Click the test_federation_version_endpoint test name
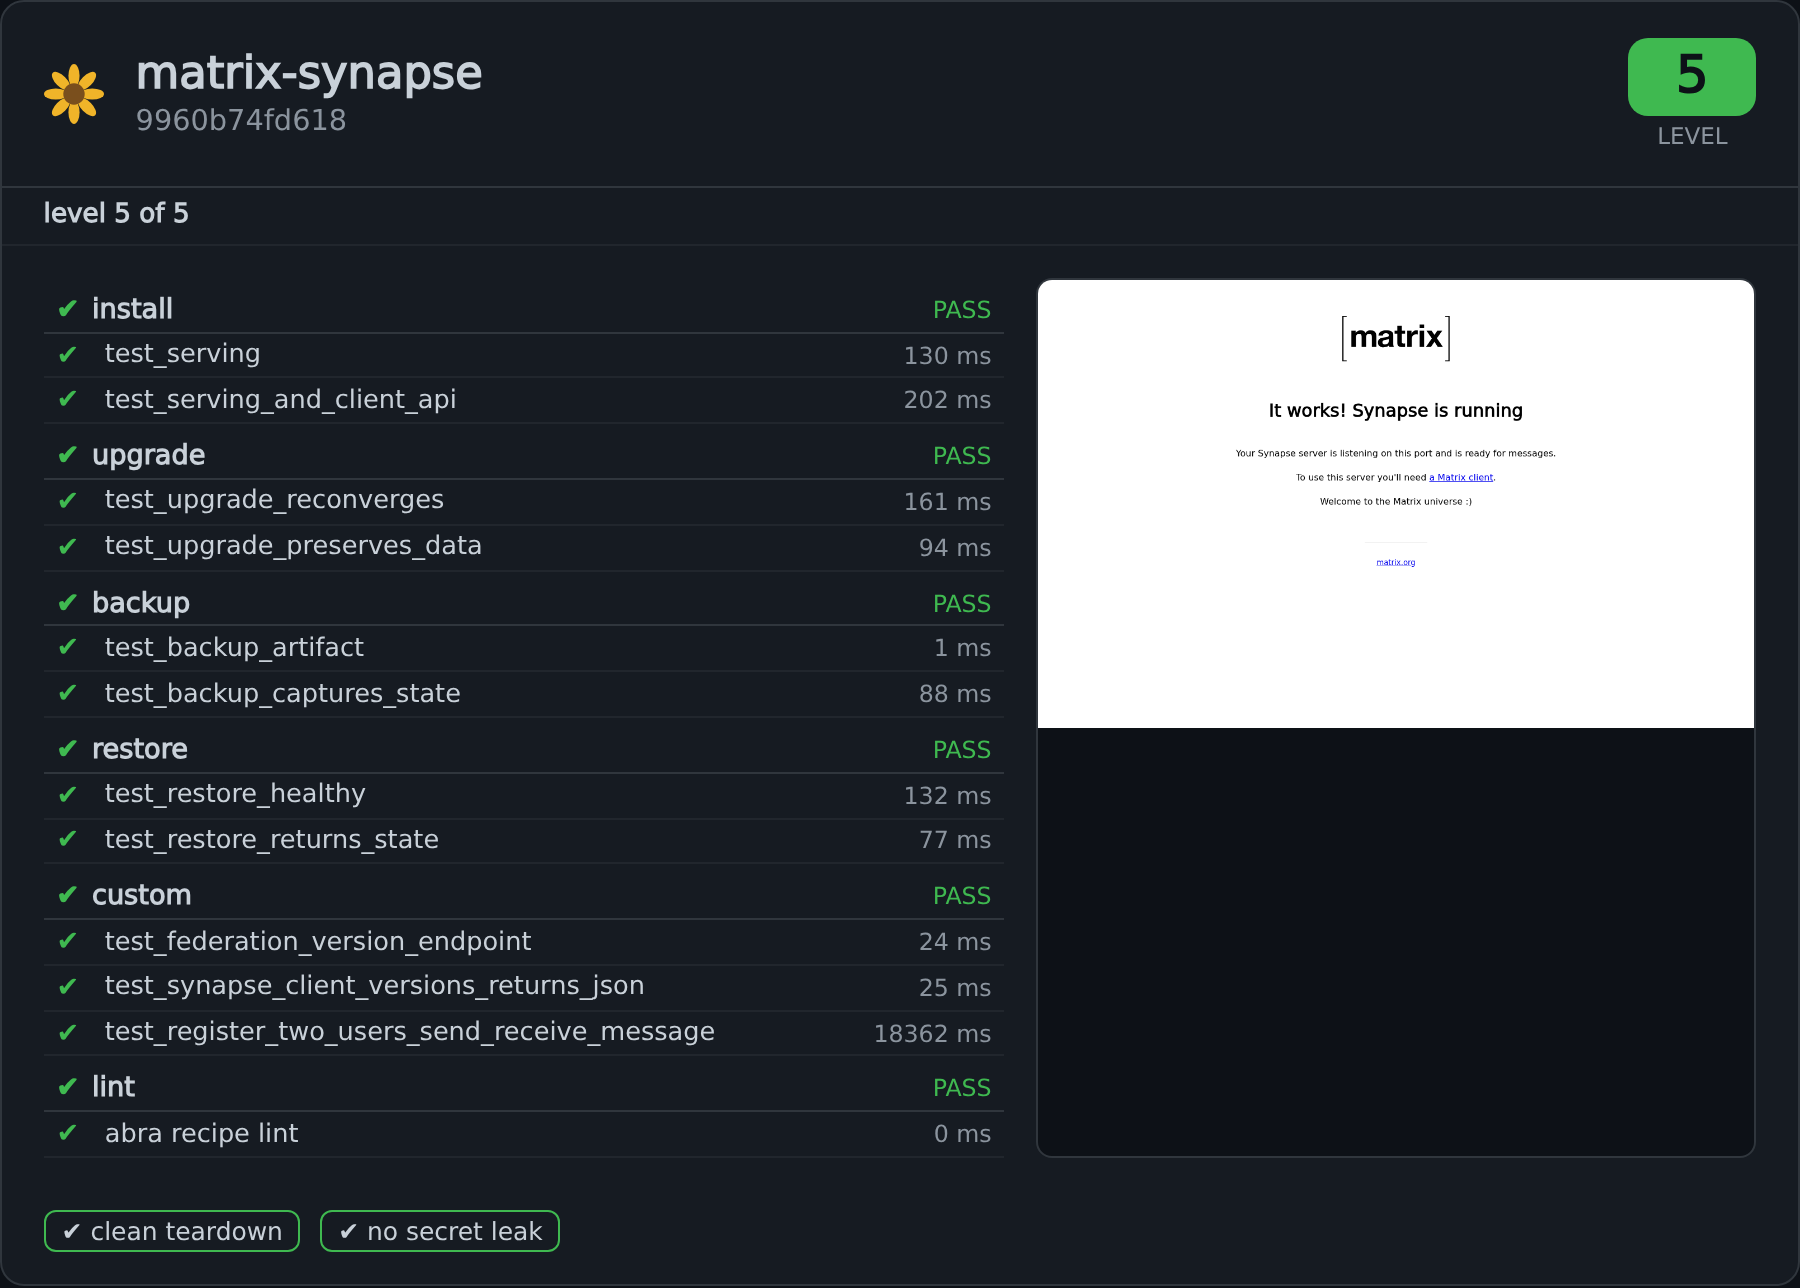 click(318, 942)
